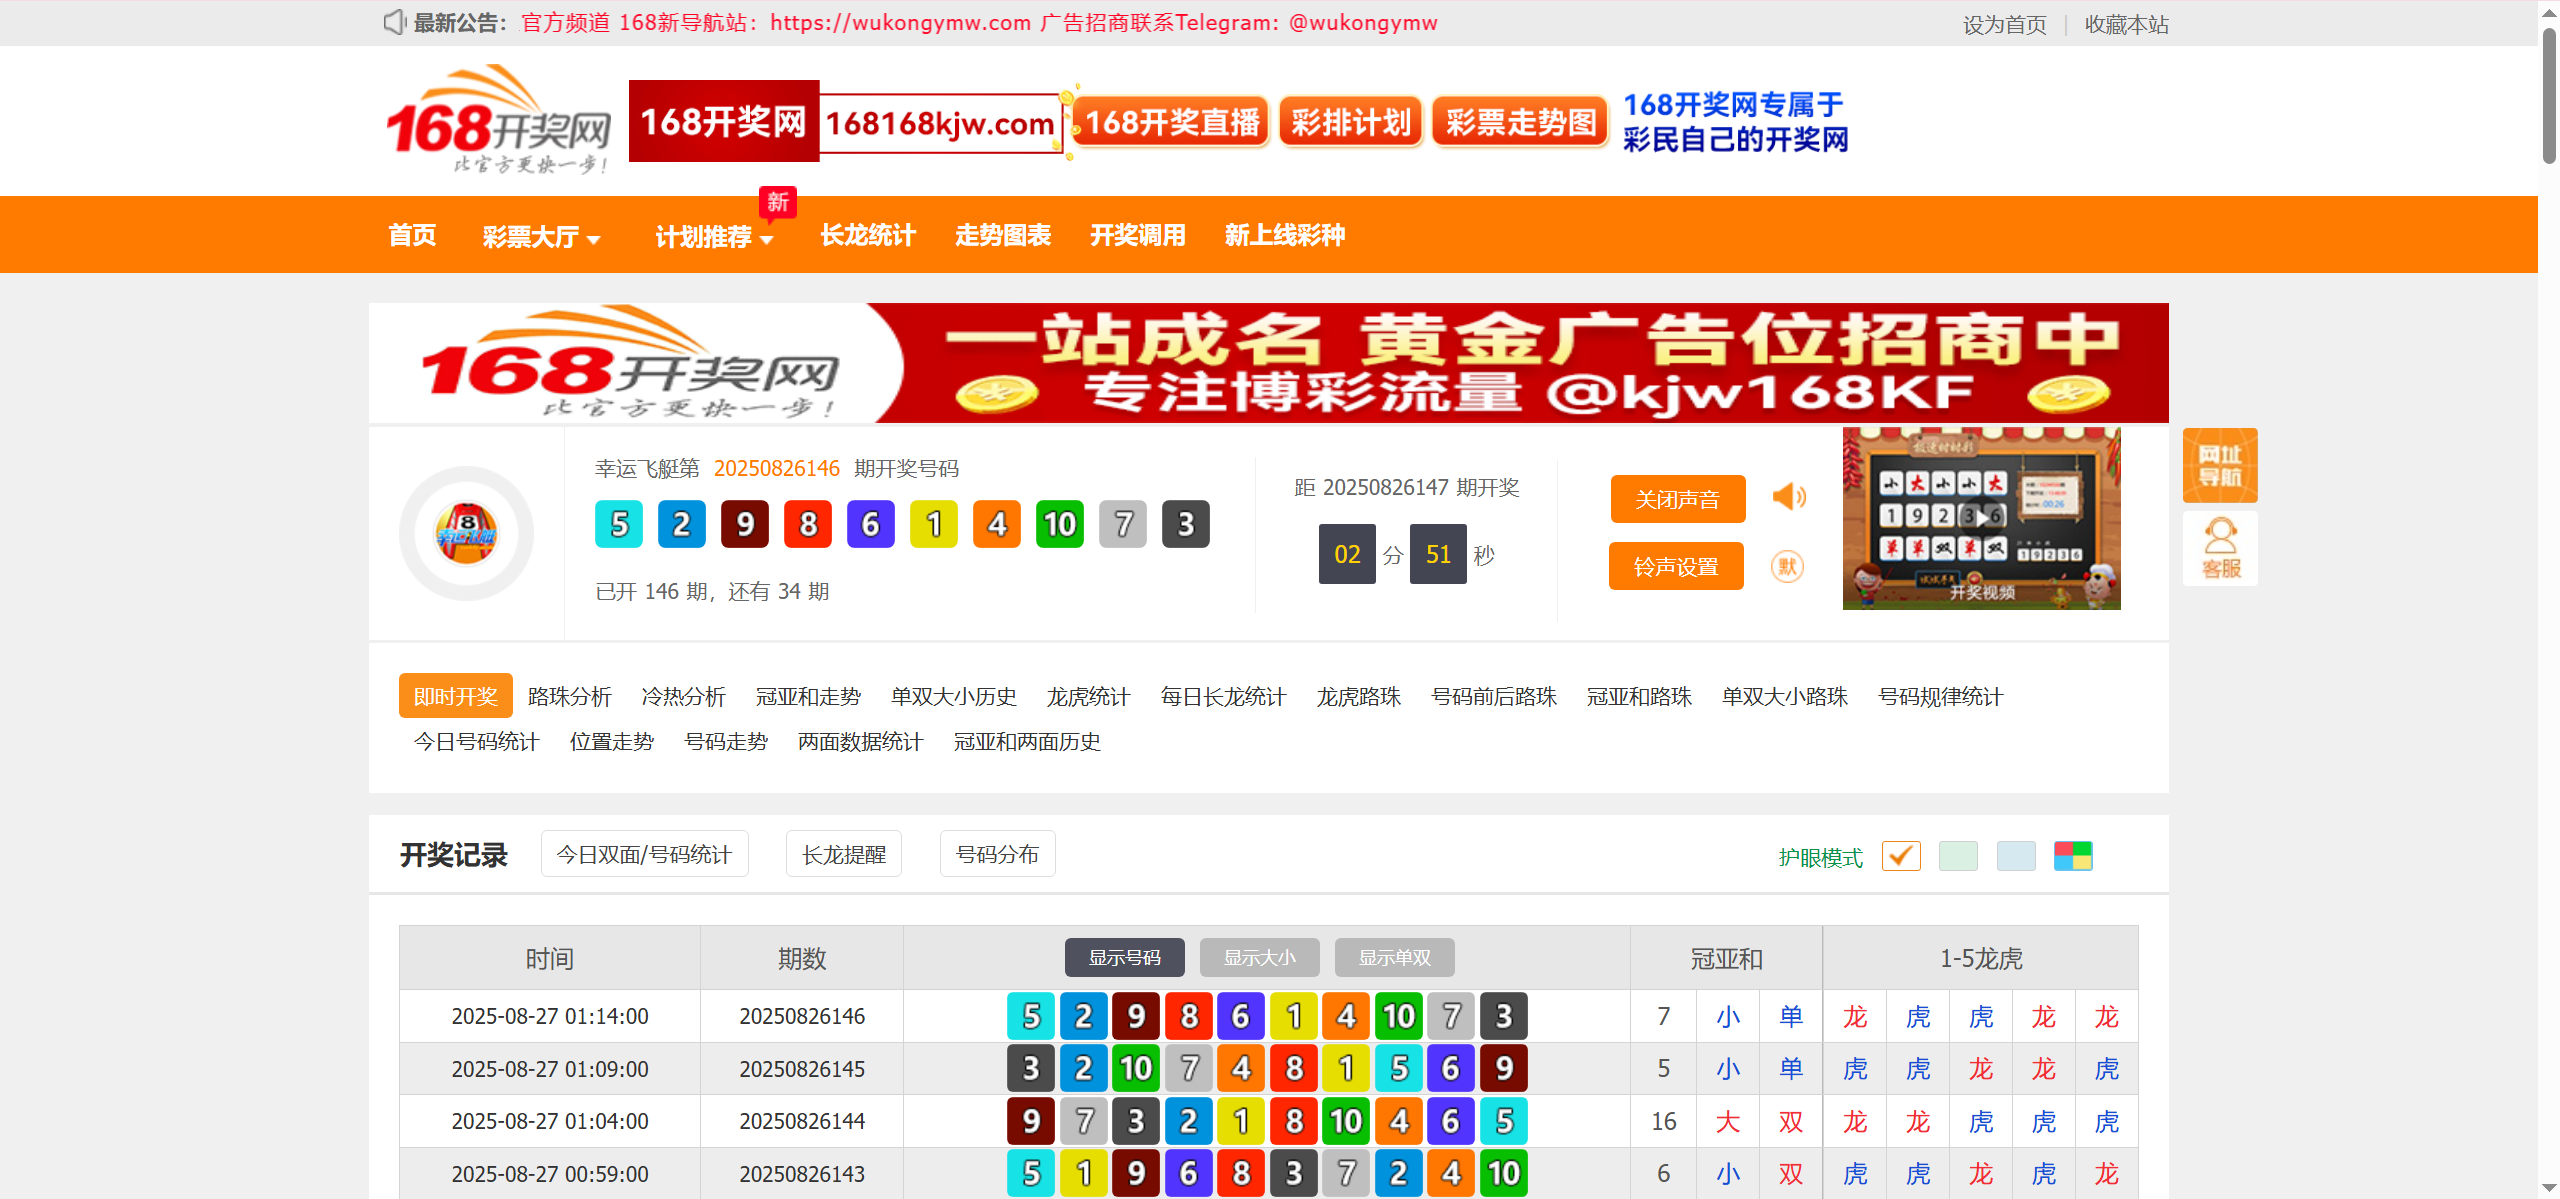Image resolution: width=2560 pixels, height=1199 pixels.
Task: Click the speaker volume icon
Action: pos(1789,497)
